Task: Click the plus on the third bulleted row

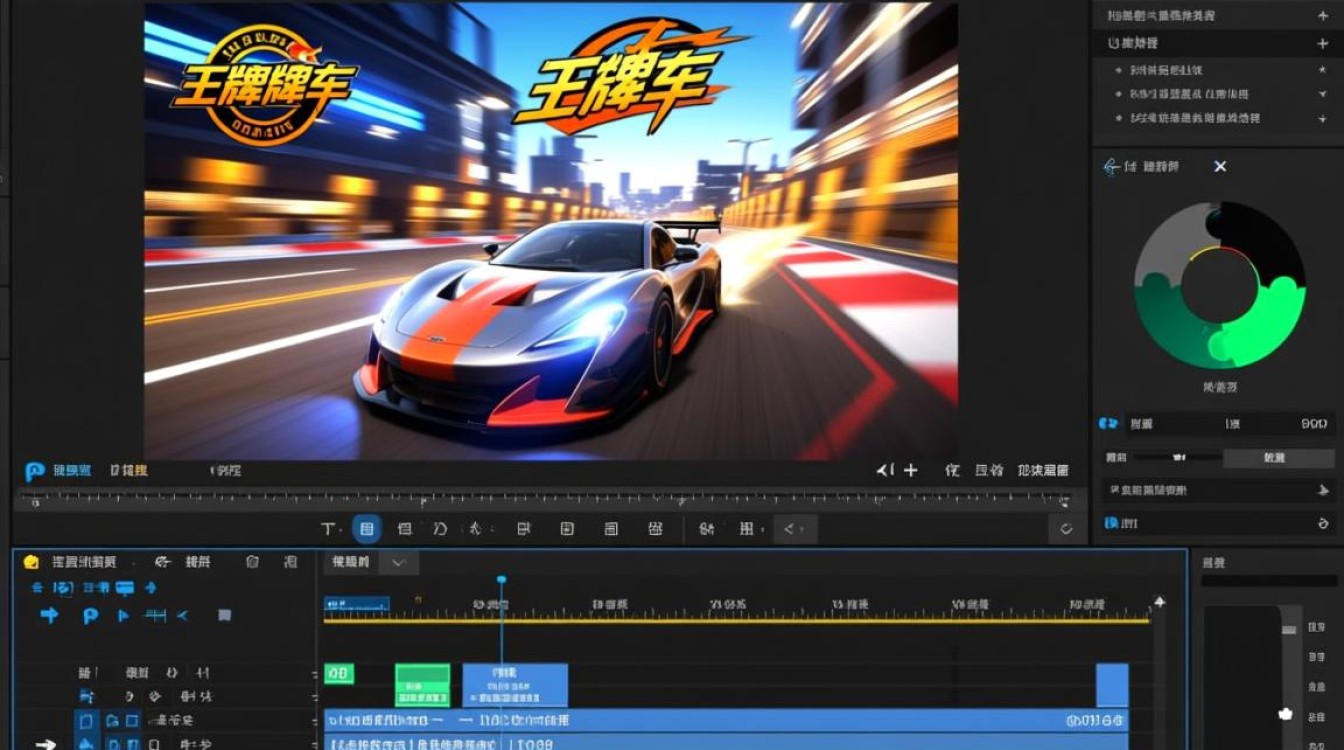Action: (x=1324, y=118)
